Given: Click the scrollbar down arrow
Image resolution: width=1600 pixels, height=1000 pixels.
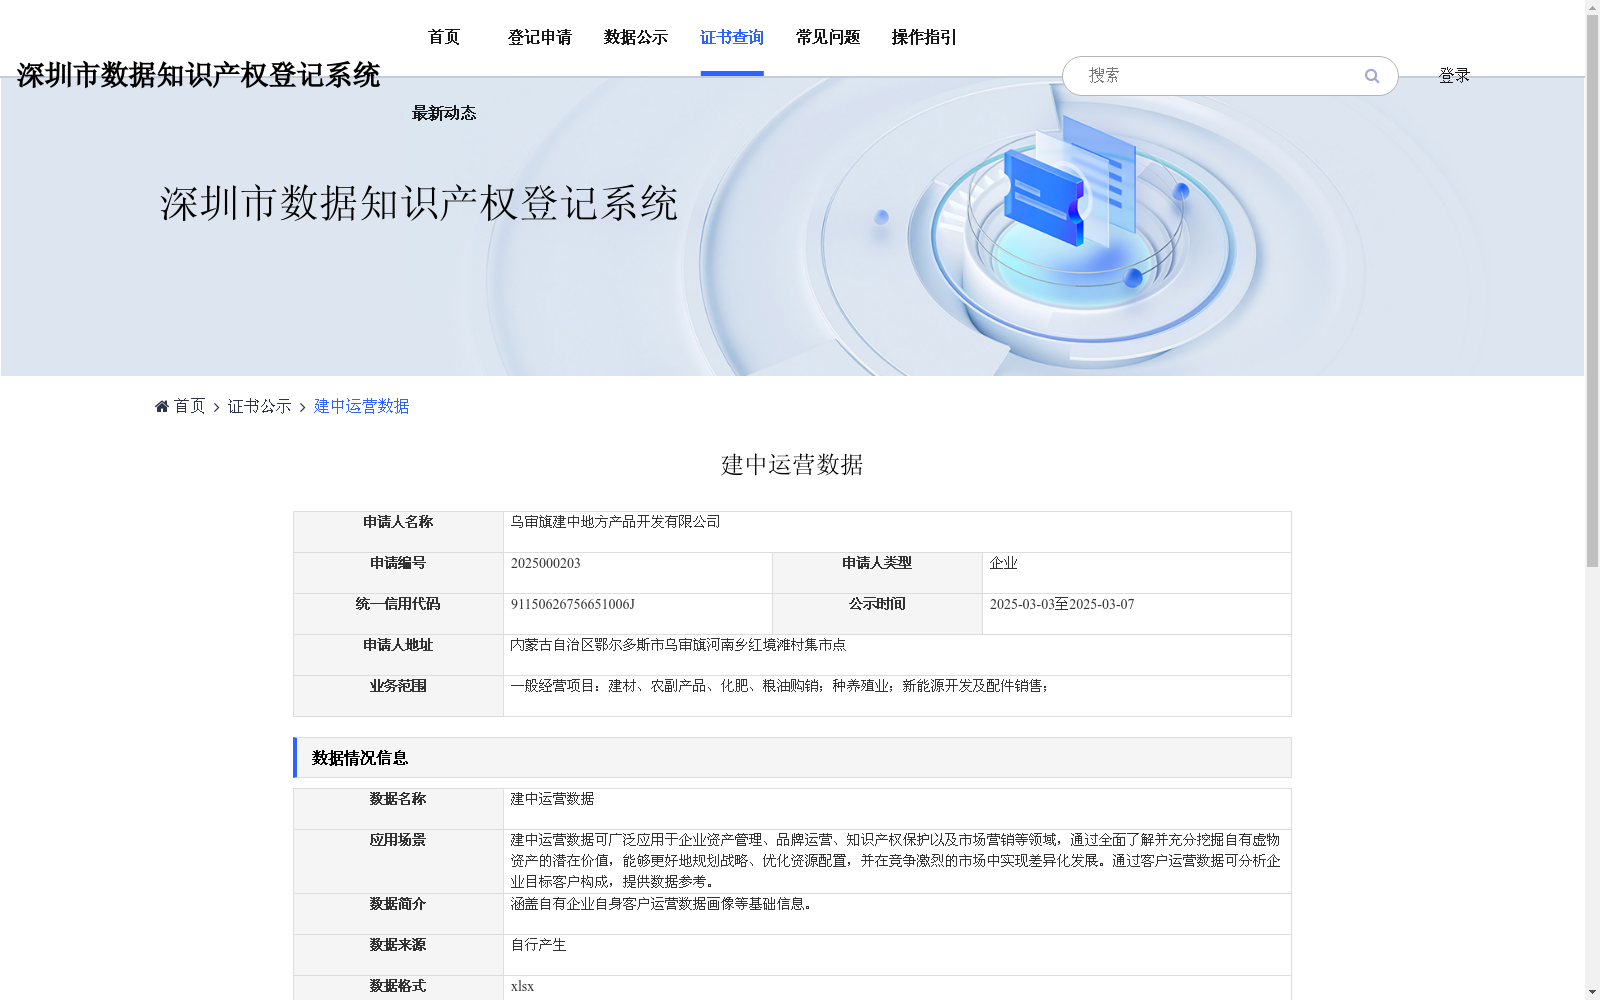Looking at the screenshot, I should [1592, 992].
